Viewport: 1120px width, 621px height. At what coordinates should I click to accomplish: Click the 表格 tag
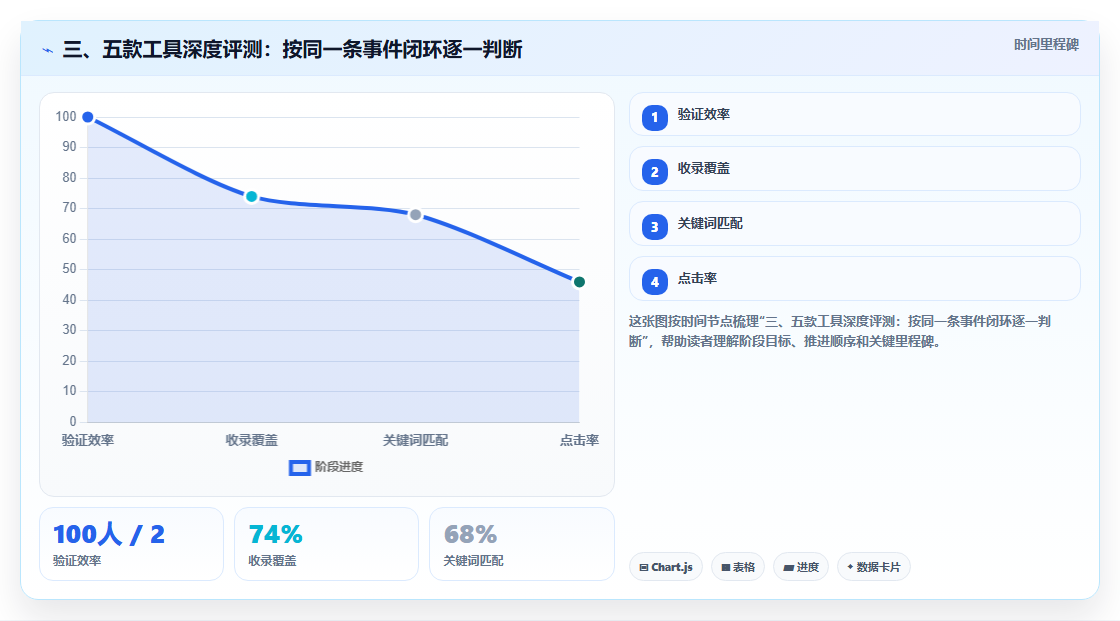click(x=738, y=567)
